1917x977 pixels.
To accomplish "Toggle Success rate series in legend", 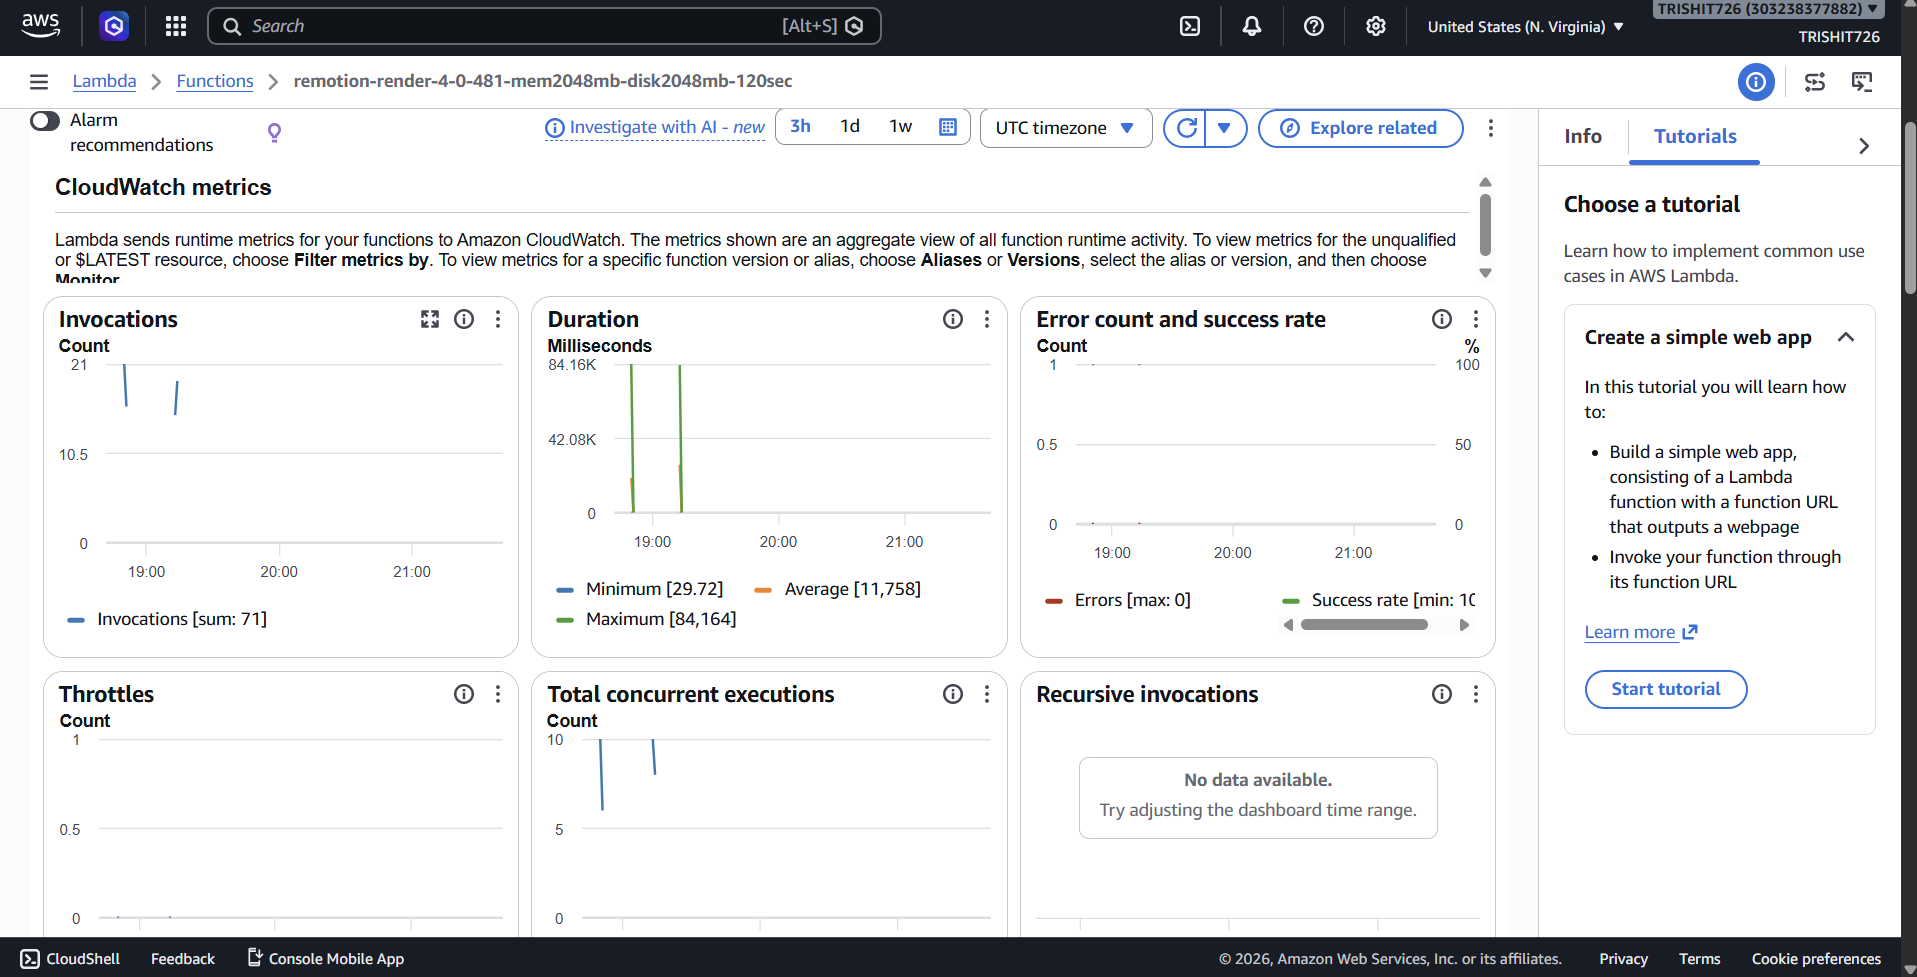I will [x=1379, y=600].
